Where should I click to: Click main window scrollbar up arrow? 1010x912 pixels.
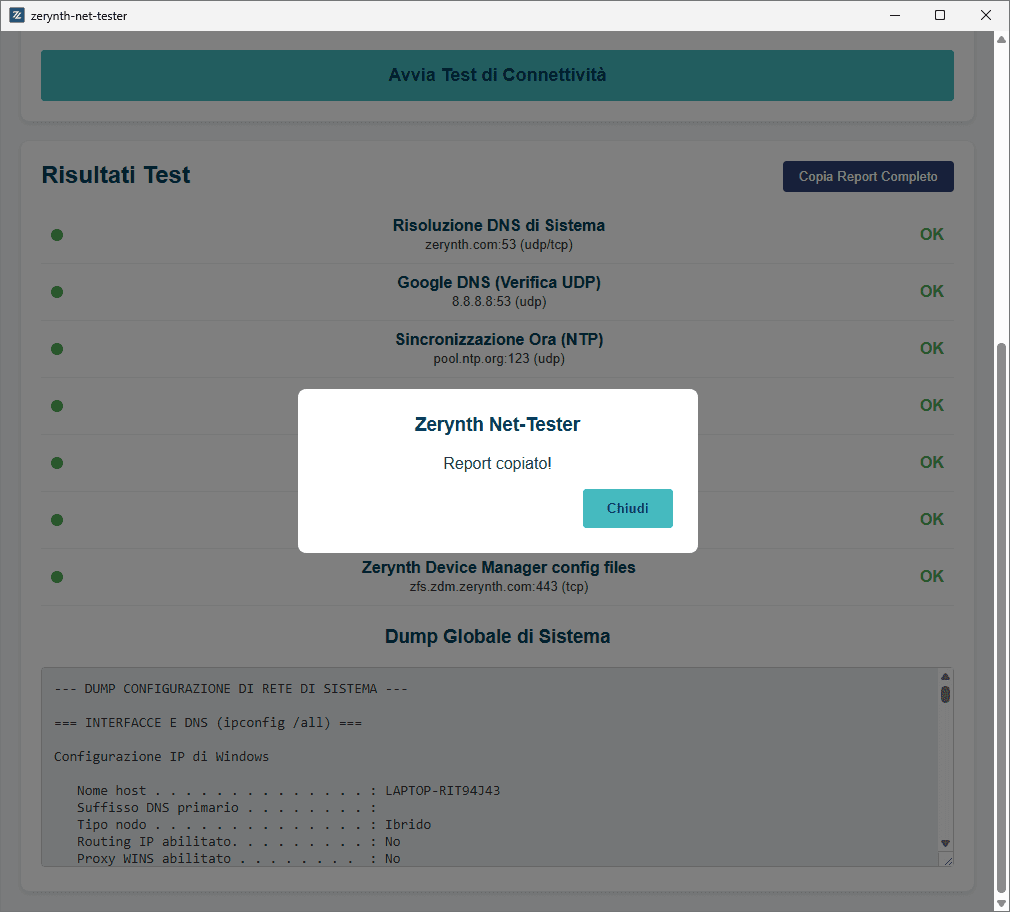(x=1002, y=40)
